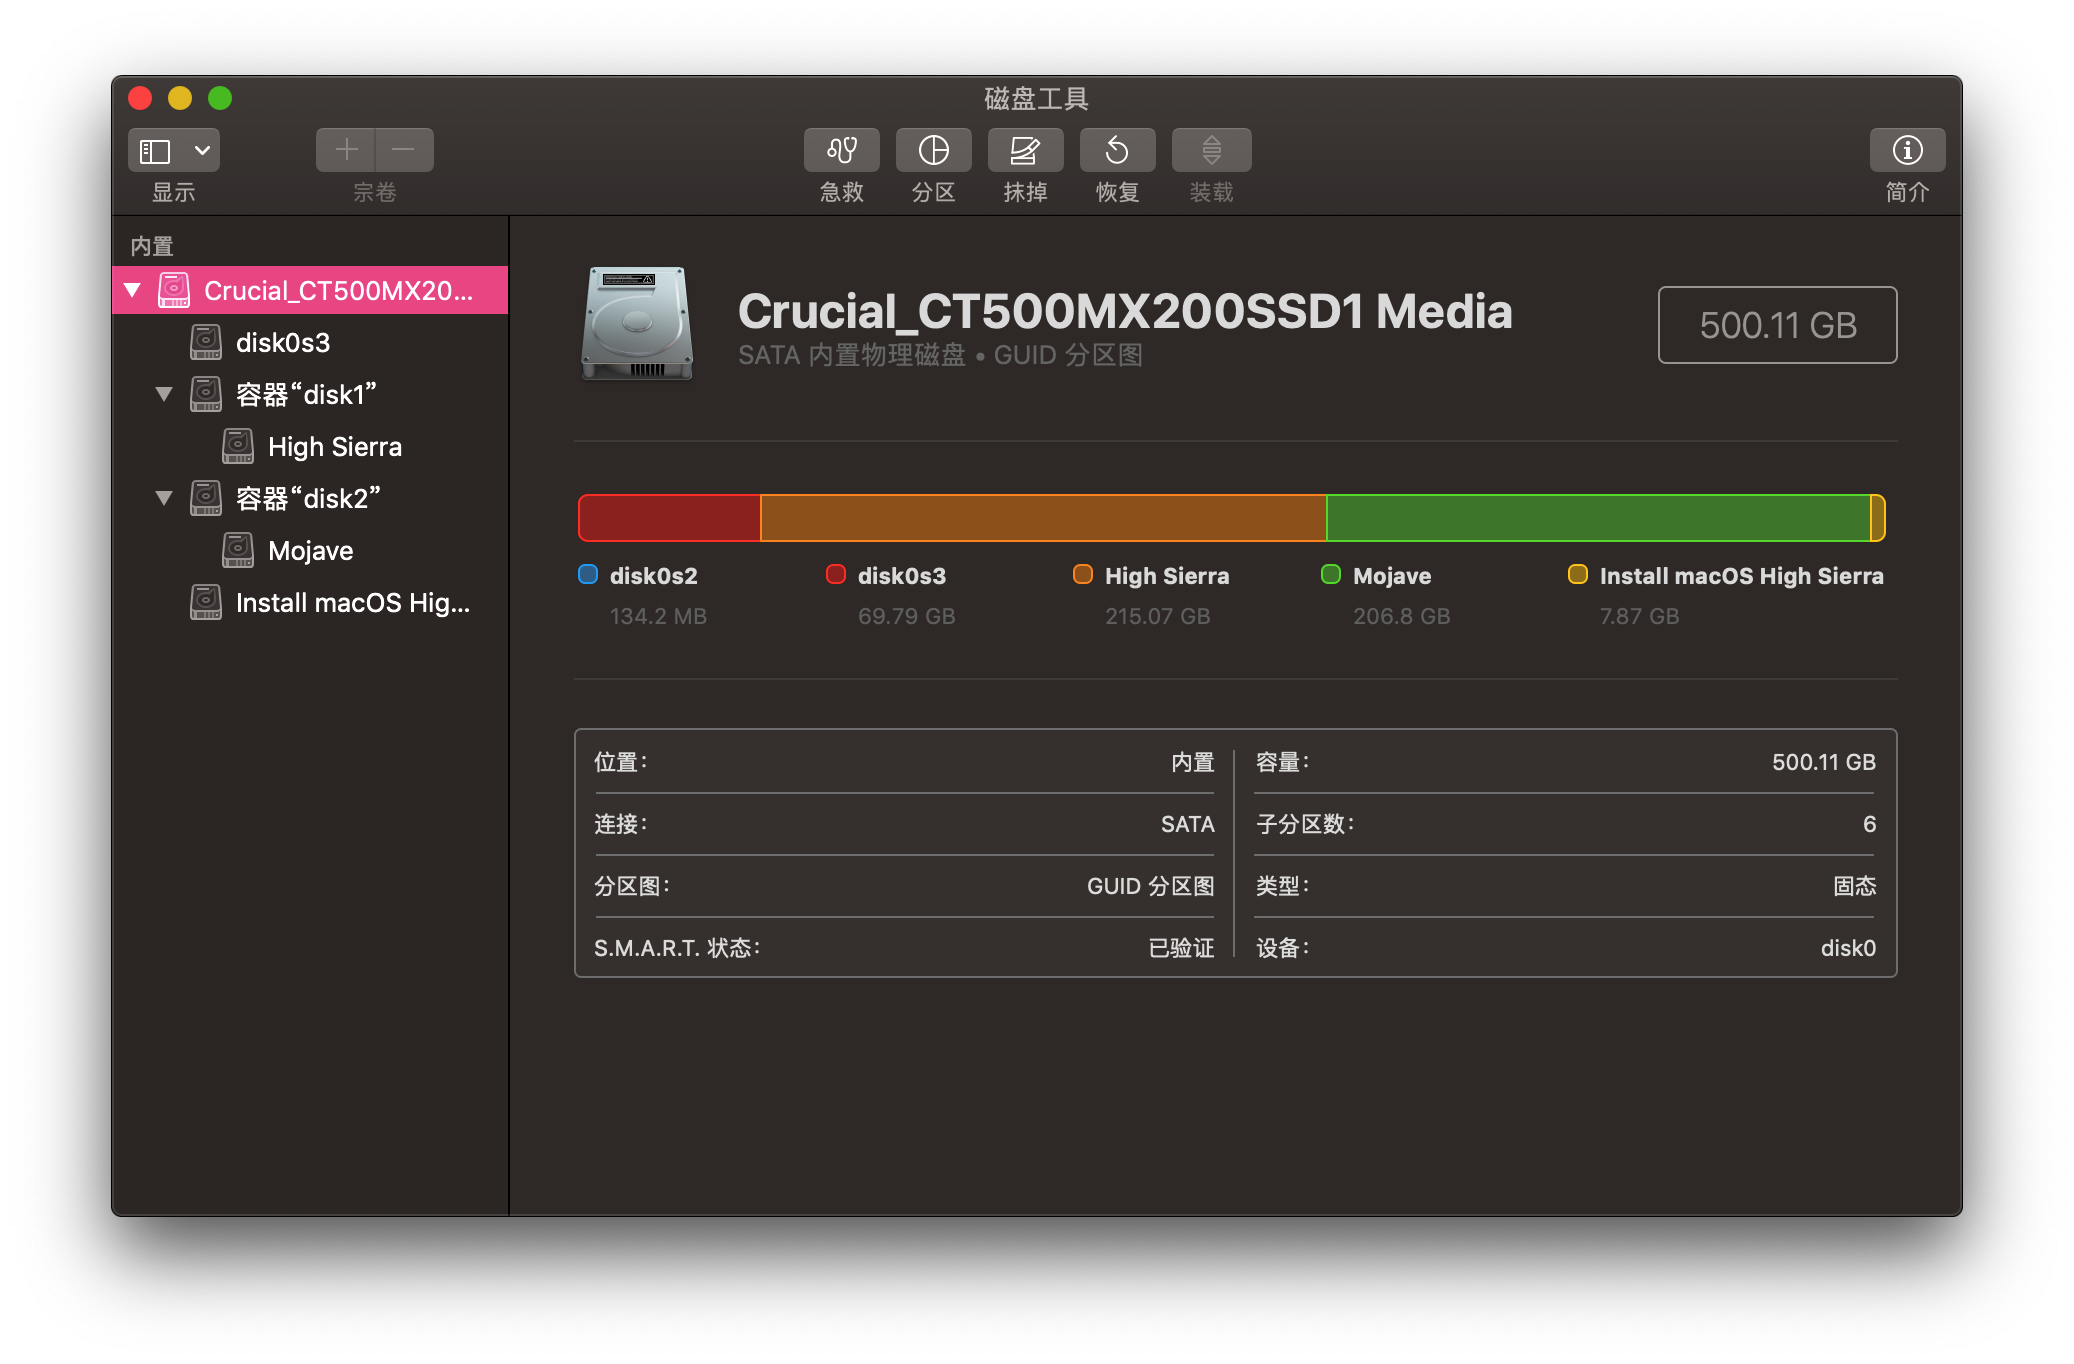
Task: Select Install macOS Hig... sidebar item
Action: [352, 603]
